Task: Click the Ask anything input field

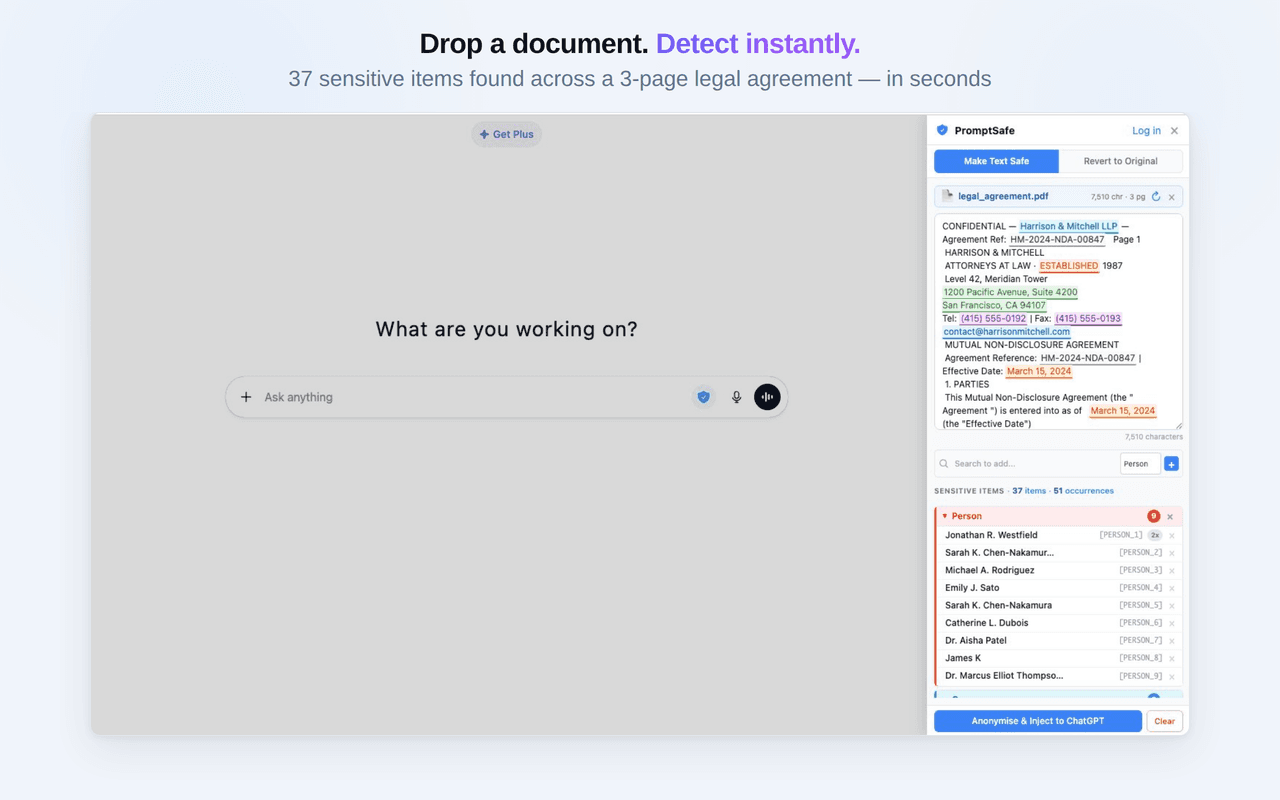Action: [x=450, y=397]
